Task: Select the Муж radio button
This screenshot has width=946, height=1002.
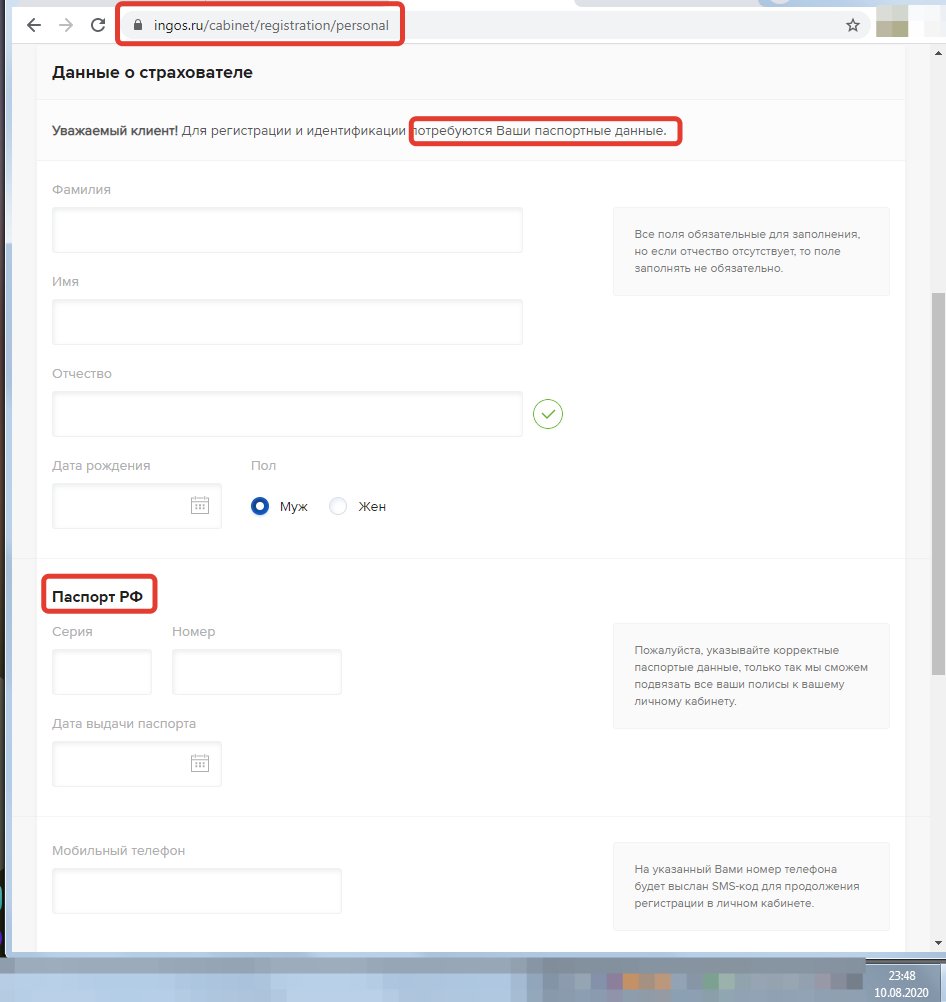Action: click(260, 506)
